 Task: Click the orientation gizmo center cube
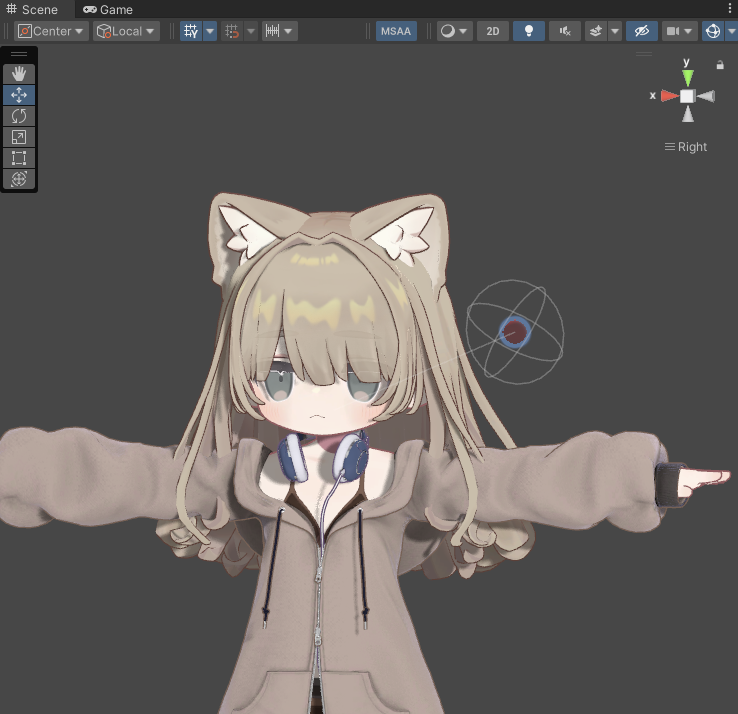[x=687, y=96]
